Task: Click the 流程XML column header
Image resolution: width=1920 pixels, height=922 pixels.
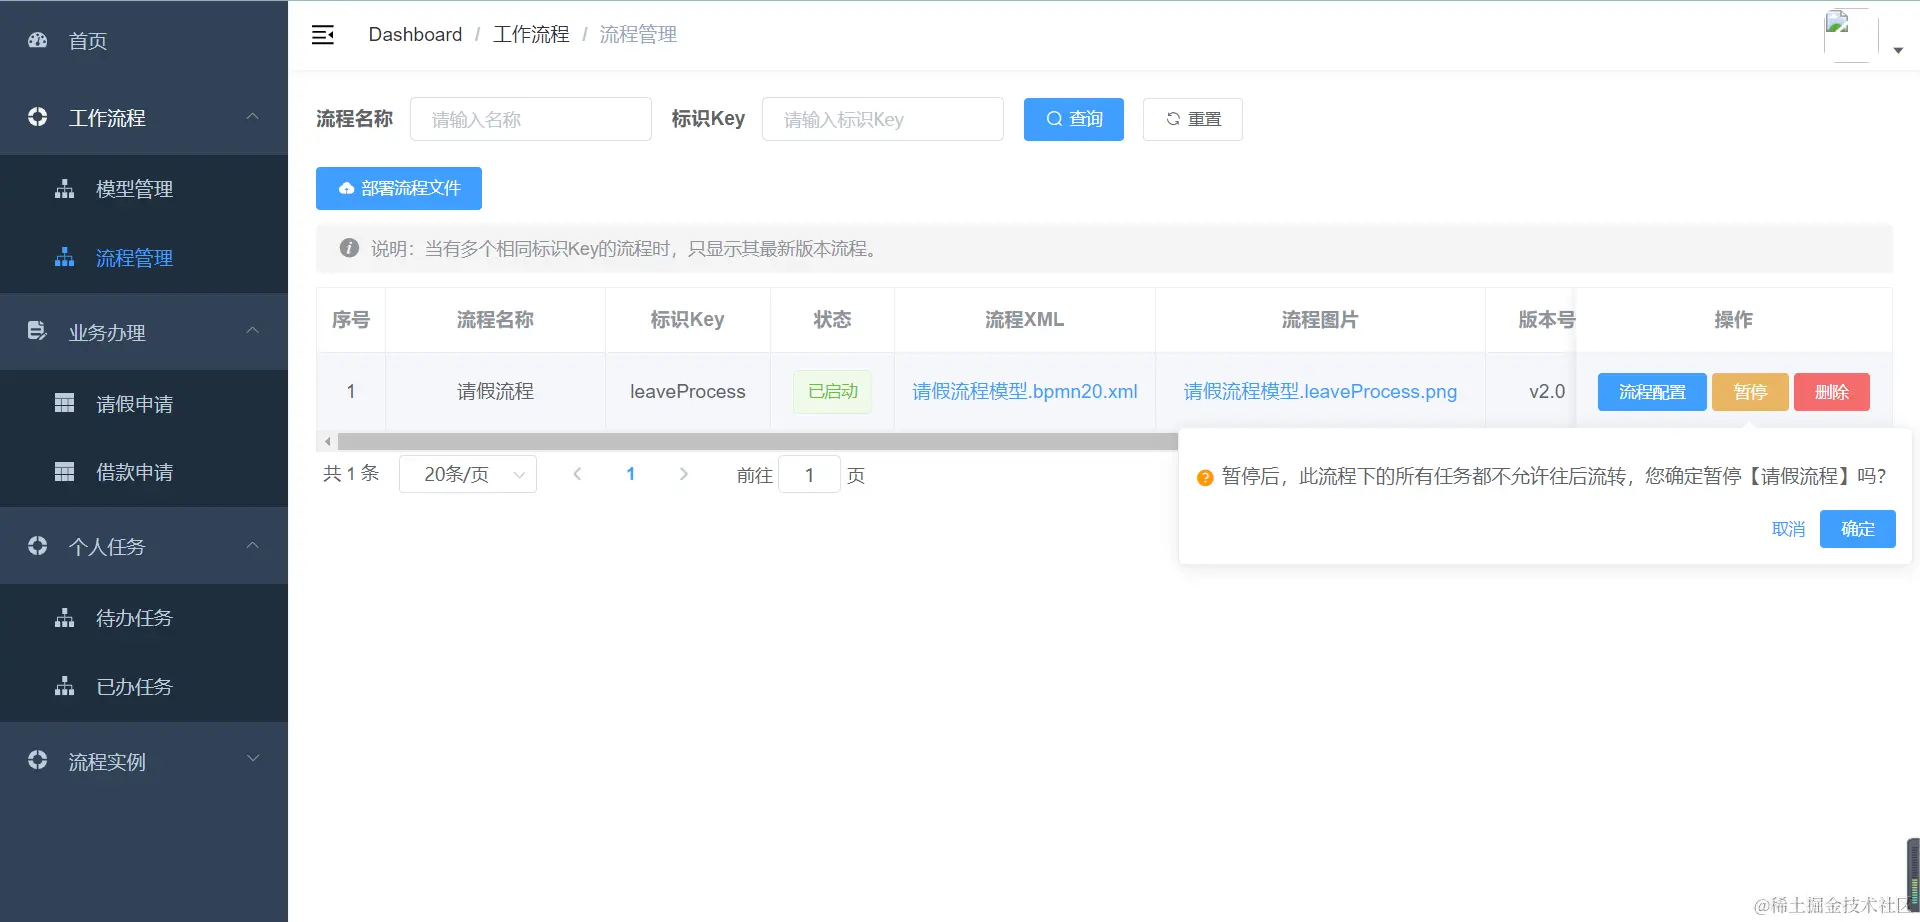Action: [1025, 320]
